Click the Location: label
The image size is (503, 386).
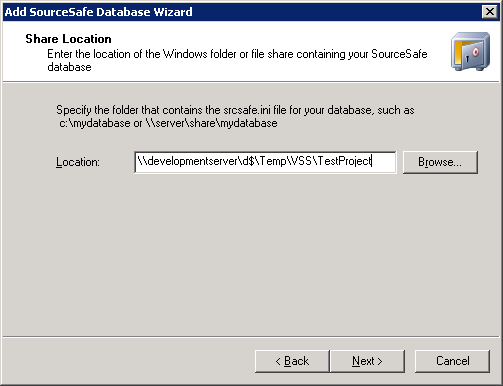pyautogui.click(x=78, y=162)
